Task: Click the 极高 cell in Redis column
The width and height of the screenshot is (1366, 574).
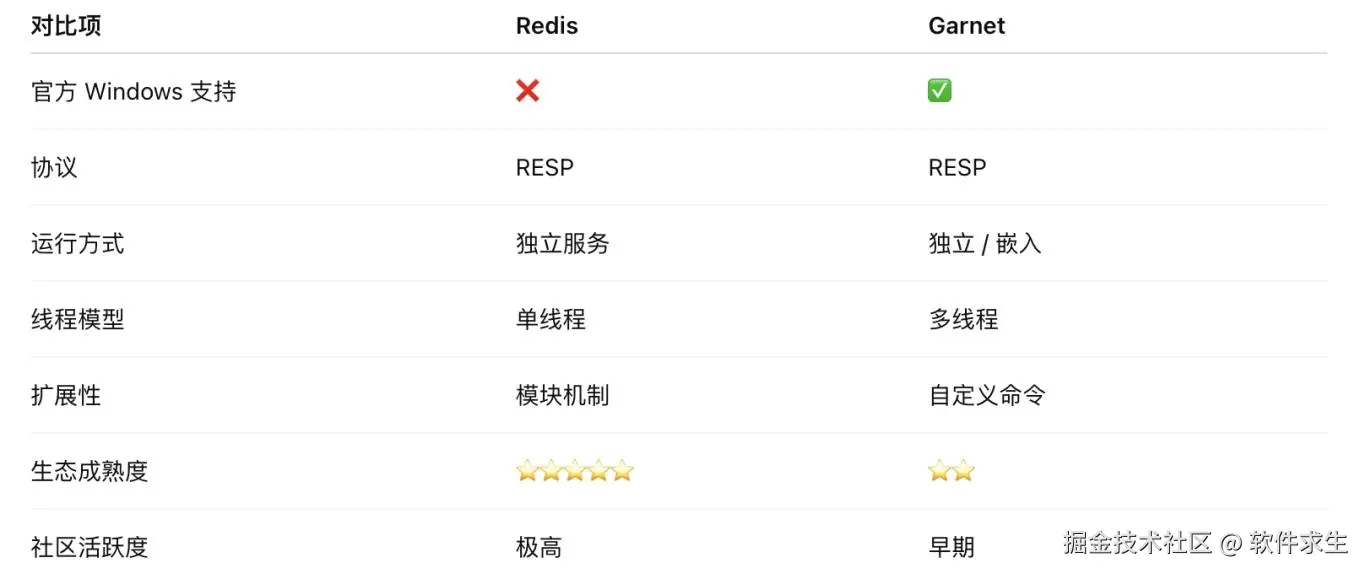Action: pyautogui.click(x=539, y=548)
